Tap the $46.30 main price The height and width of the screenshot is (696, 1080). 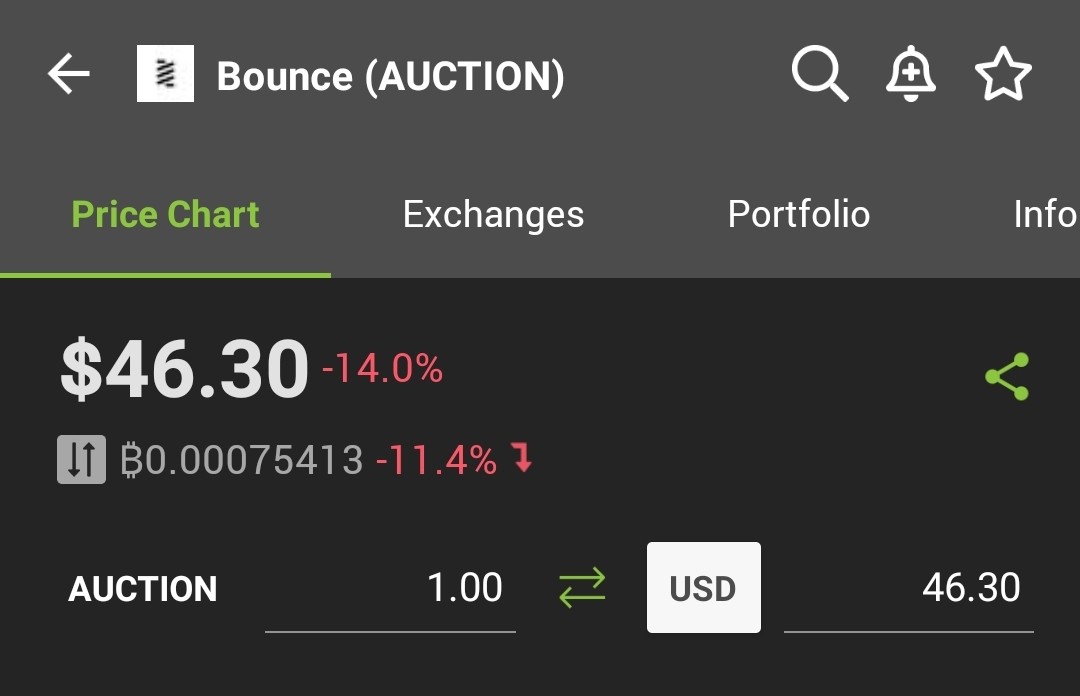click(x=184, y=369)
